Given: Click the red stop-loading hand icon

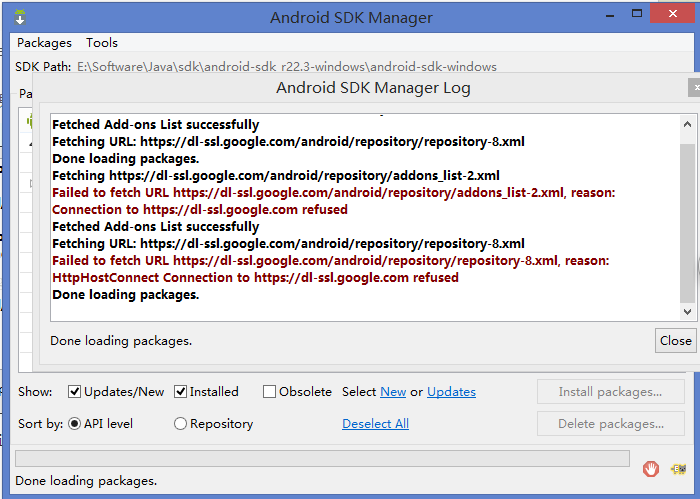Looking at the screenshot, I should coord(650,469).
